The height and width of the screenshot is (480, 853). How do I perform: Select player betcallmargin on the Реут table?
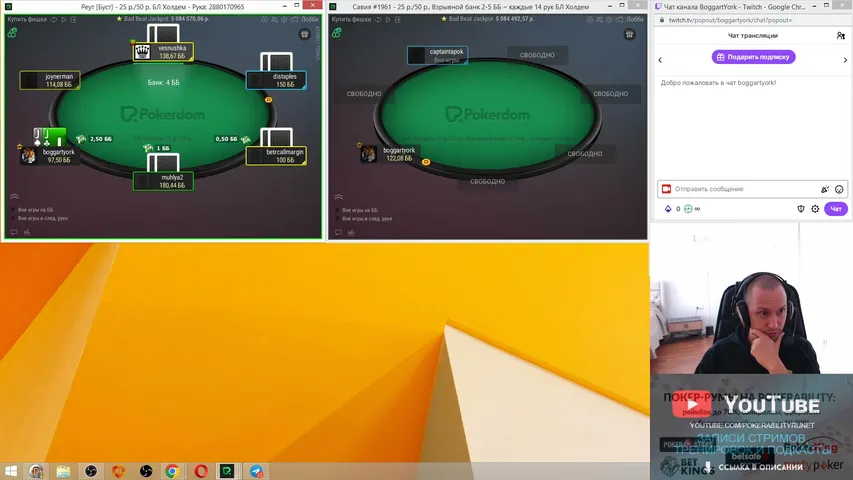276,156
